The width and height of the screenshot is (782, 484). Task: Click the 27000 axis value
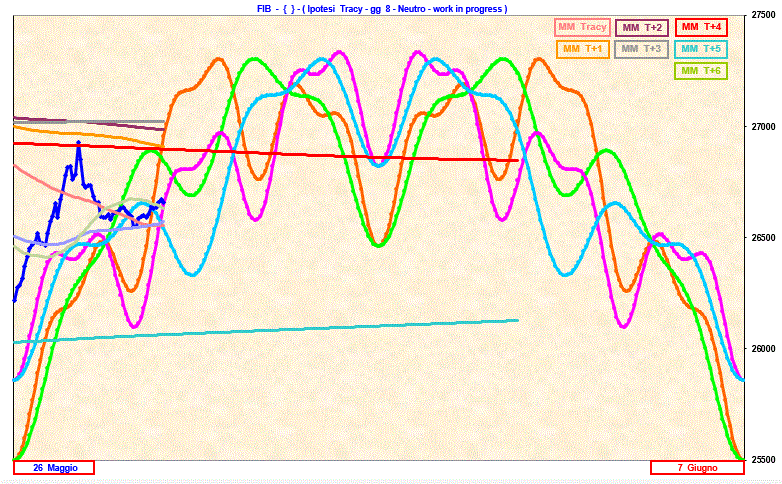pos(763,127)
